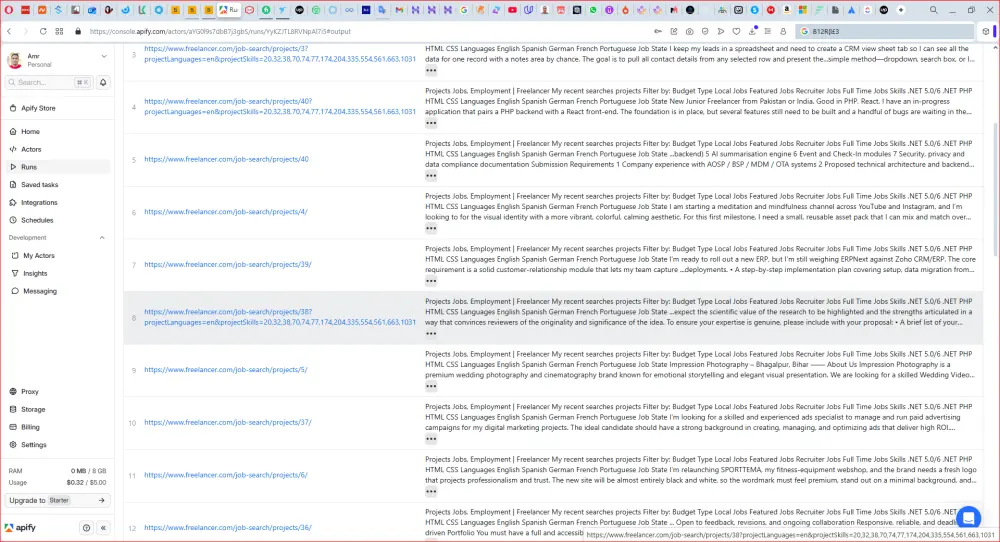Open the browser speed dial grid

coord(59,31)
